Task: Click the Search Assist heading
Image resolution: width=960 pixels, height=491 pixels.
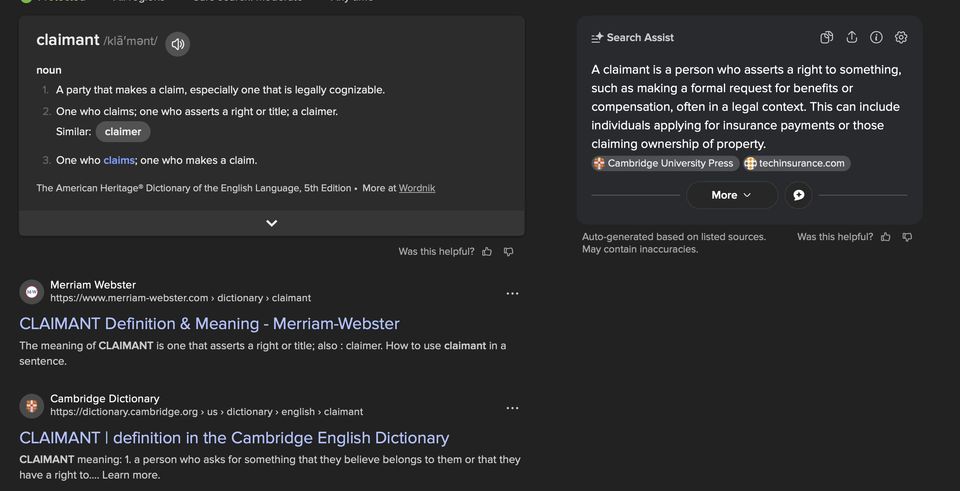Action: [640, 37]
